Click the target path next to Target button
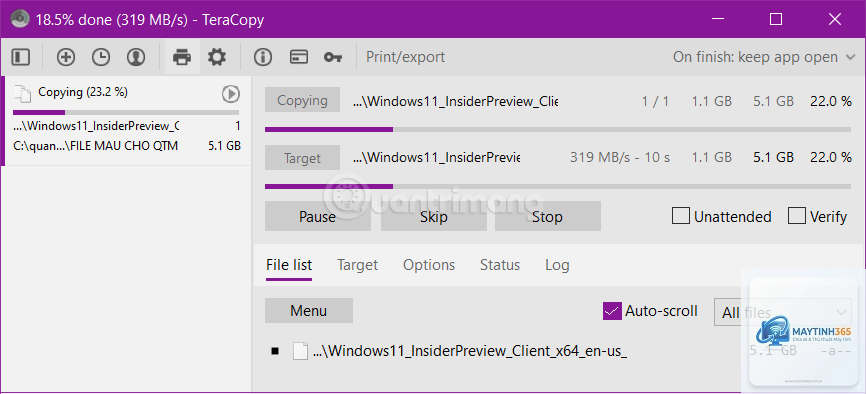 tap(436, 158)
